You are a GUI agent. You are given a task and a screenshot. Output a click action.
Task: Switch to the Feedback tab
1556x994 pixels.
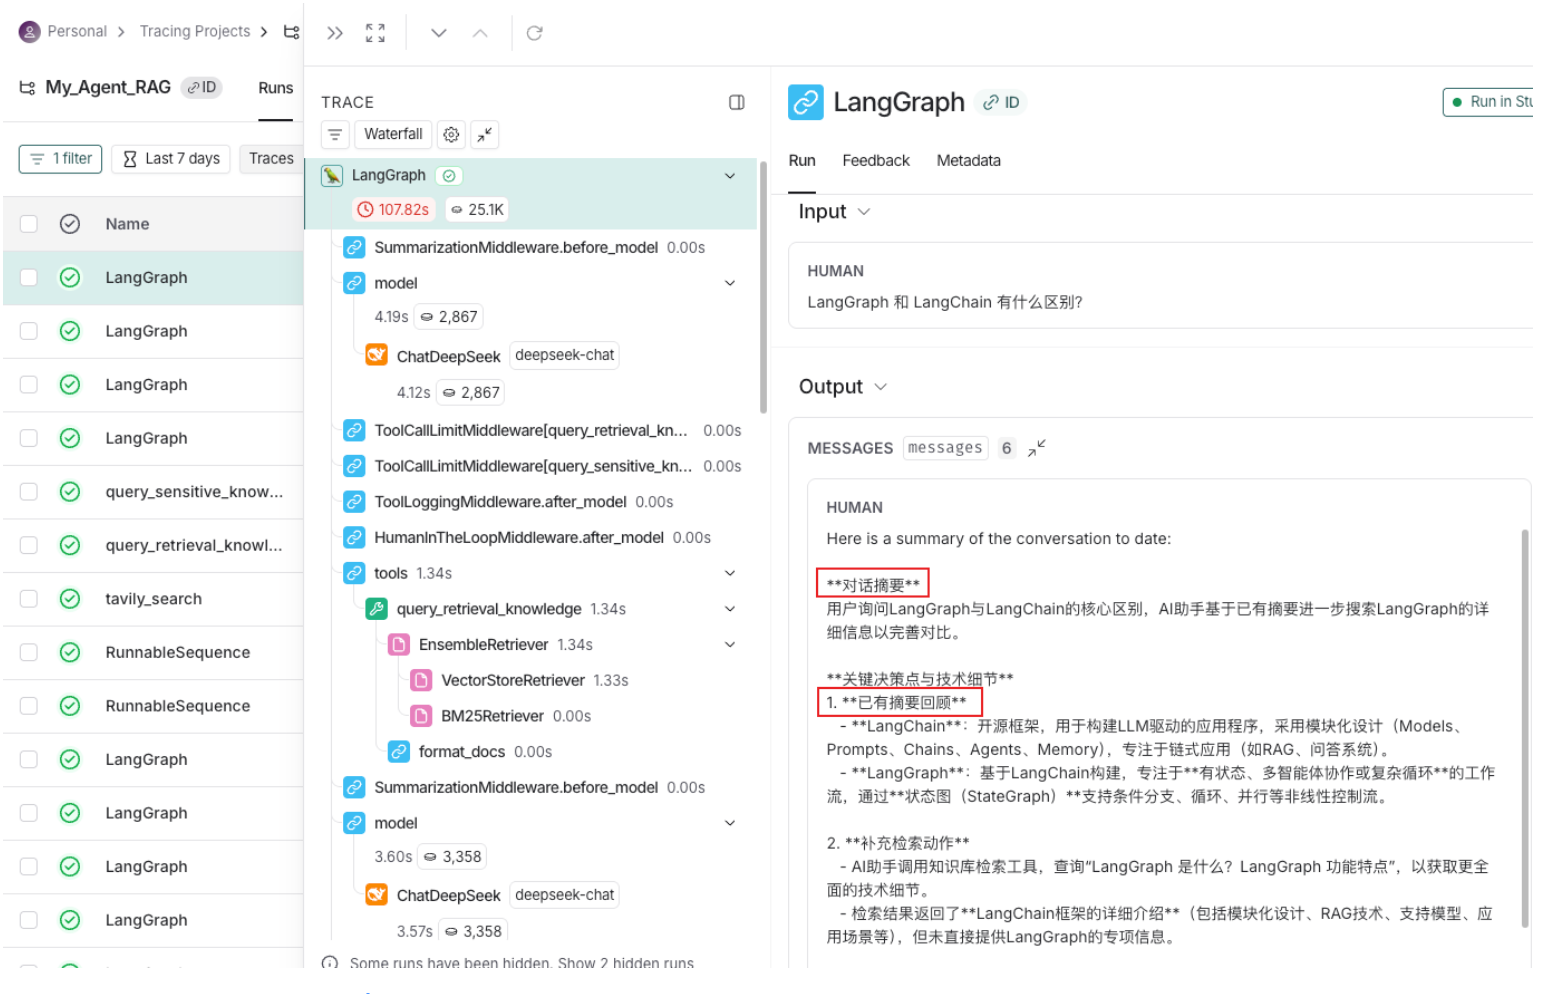pos(875,161)
